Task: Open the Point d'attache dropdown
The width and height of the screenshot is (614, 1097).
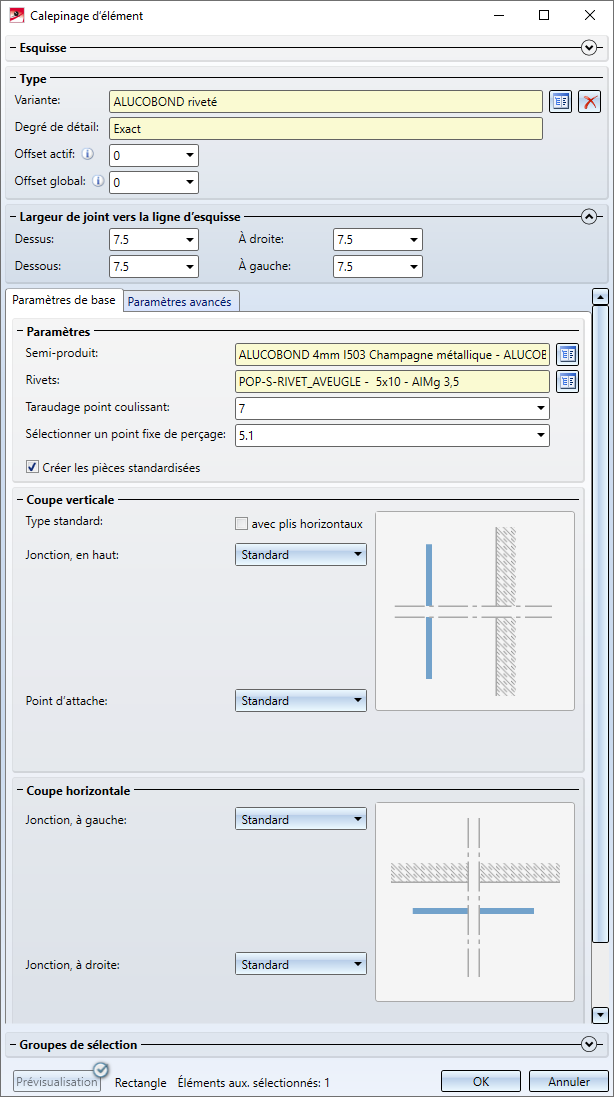Action: 301,700
